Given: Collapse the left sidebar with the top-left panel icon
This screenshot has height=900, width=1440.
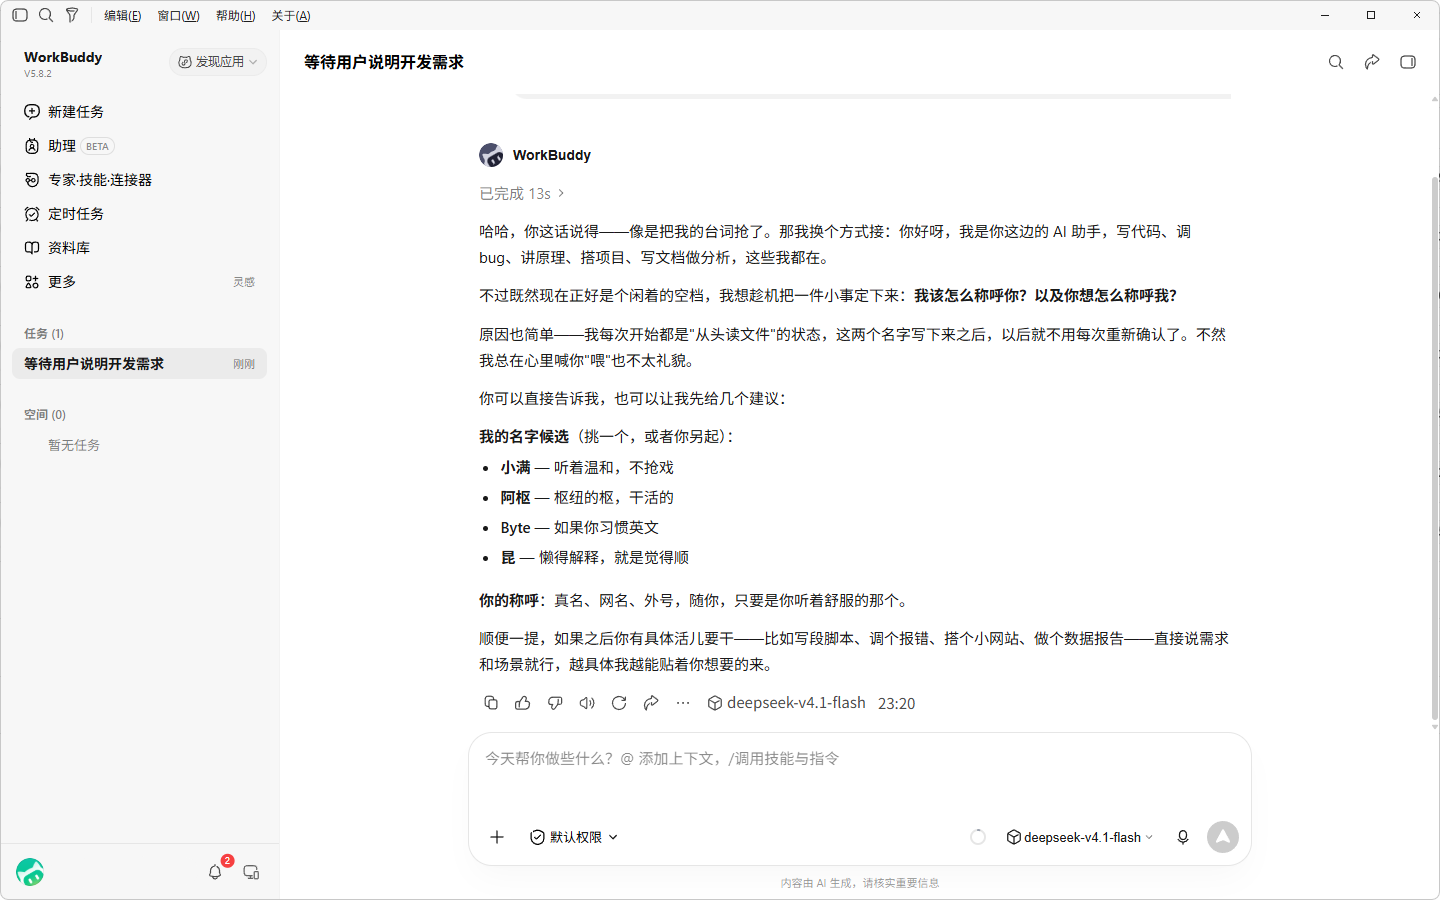Looking at the screenshot, I should click(20, 15).
